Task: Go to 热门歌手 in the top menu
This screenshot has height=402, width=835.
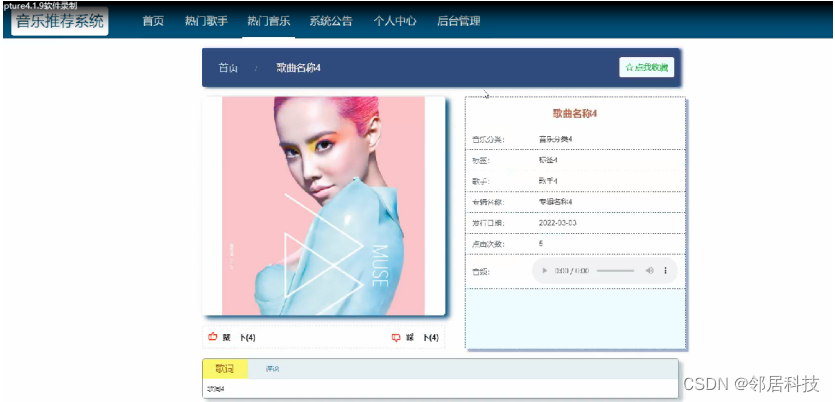Action: coord(206,21)
